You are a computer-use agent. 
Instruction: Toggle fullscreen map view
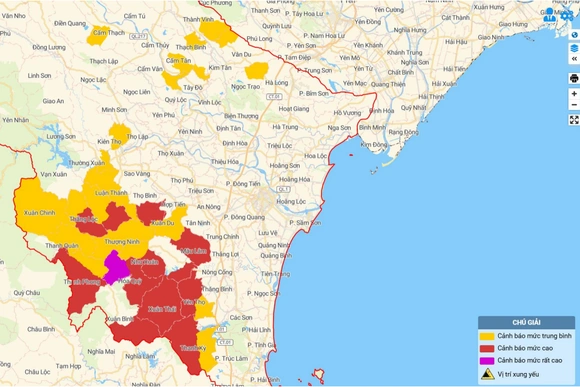pyautogui.click(x=574, y=120)
